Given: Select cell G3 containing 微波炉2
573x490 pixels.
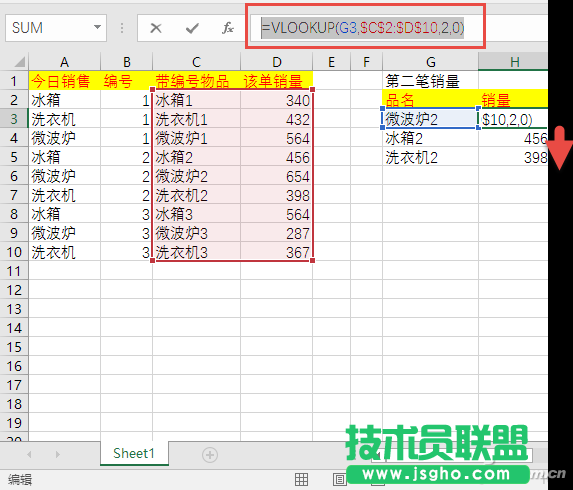Looking at the screenshot, I should pyautogui.click(x=430, y=118).
